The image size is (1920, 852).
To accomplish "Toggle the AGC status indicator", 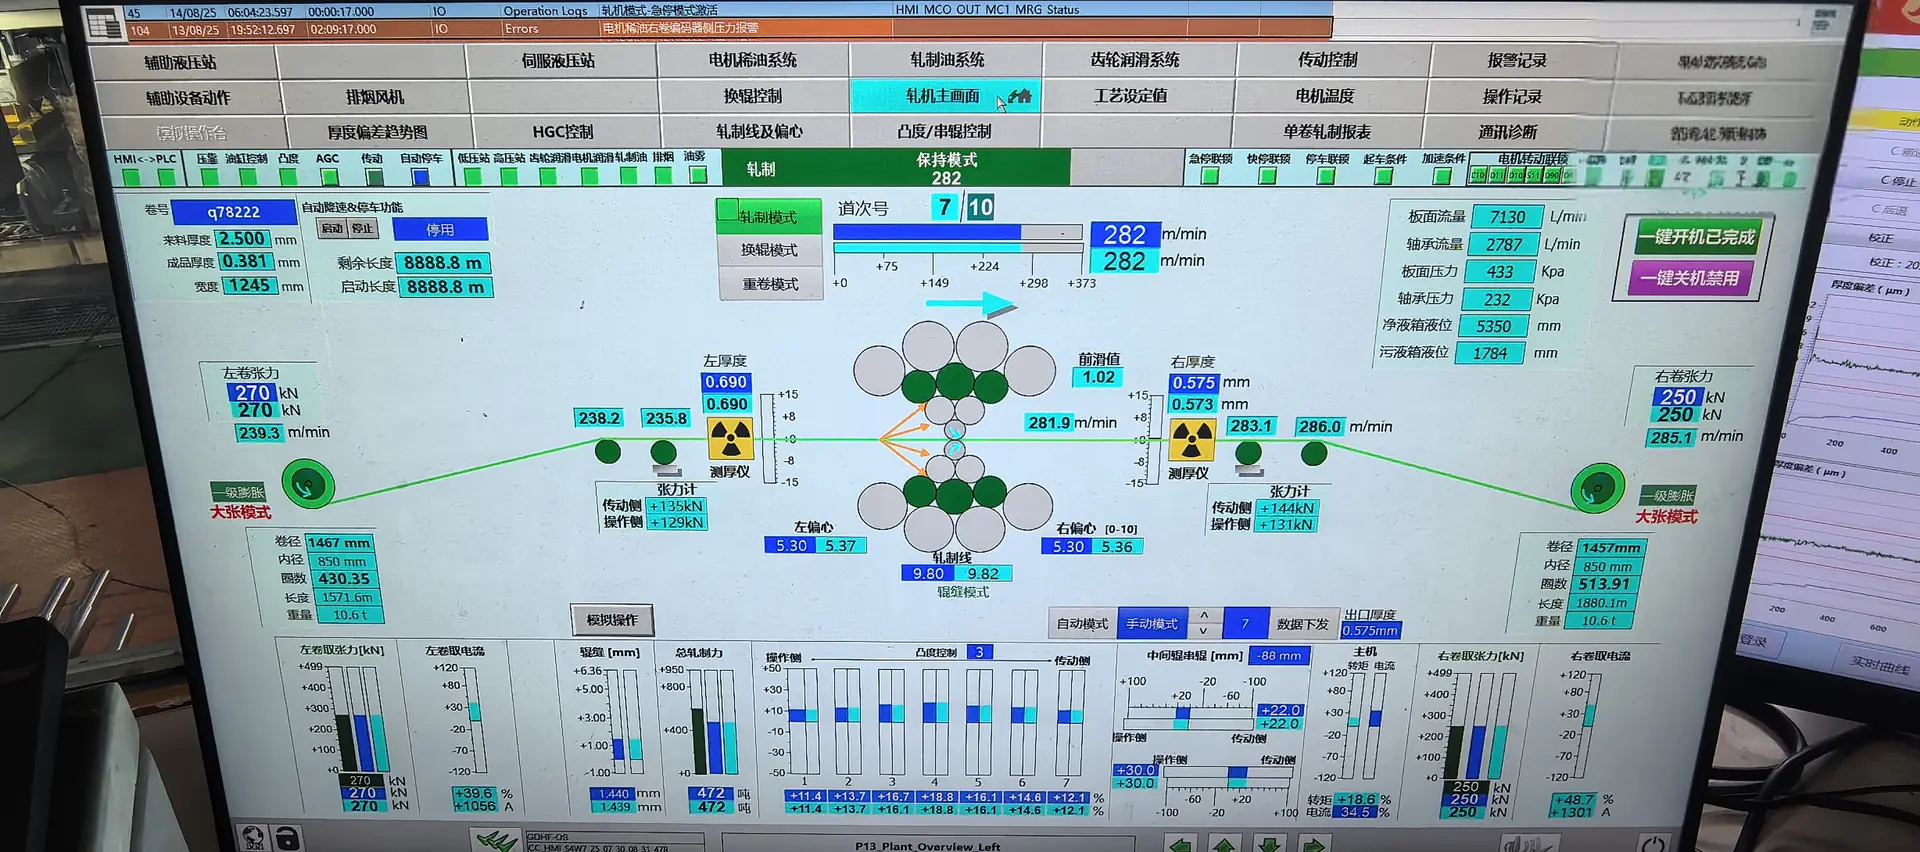I will coord(329,177).
